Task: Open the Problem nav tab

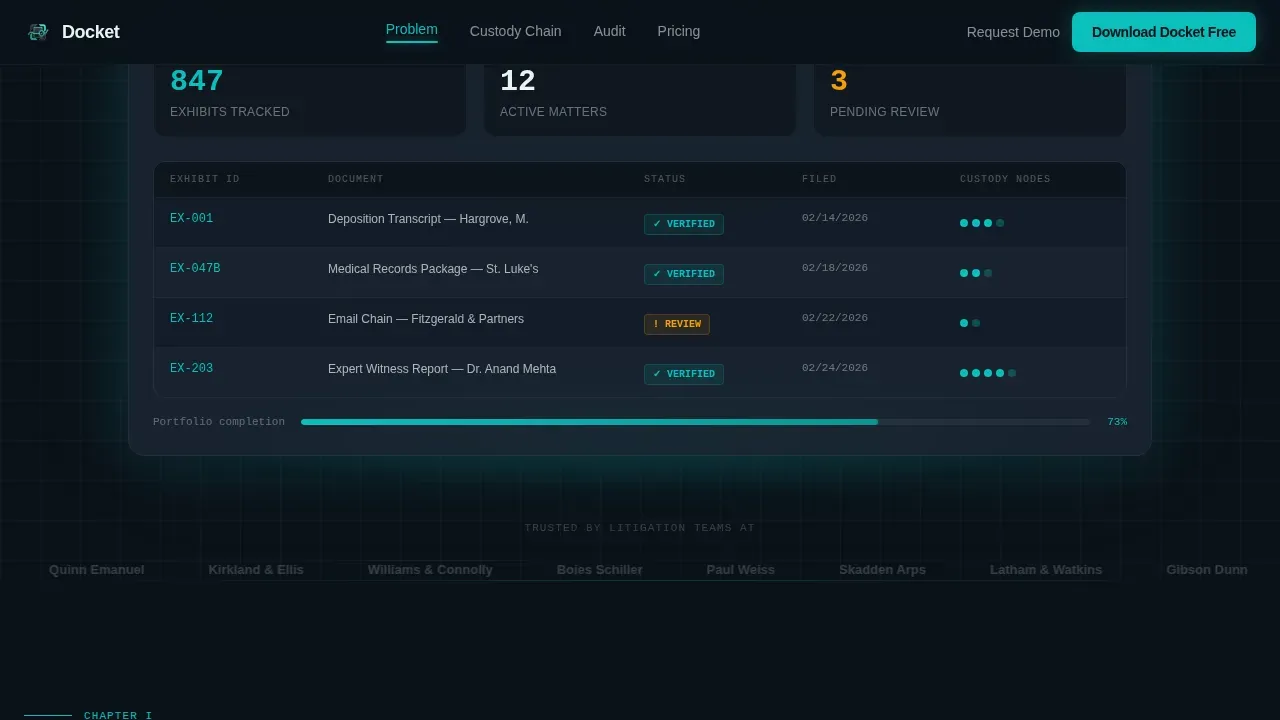Action: pos(412,30)
